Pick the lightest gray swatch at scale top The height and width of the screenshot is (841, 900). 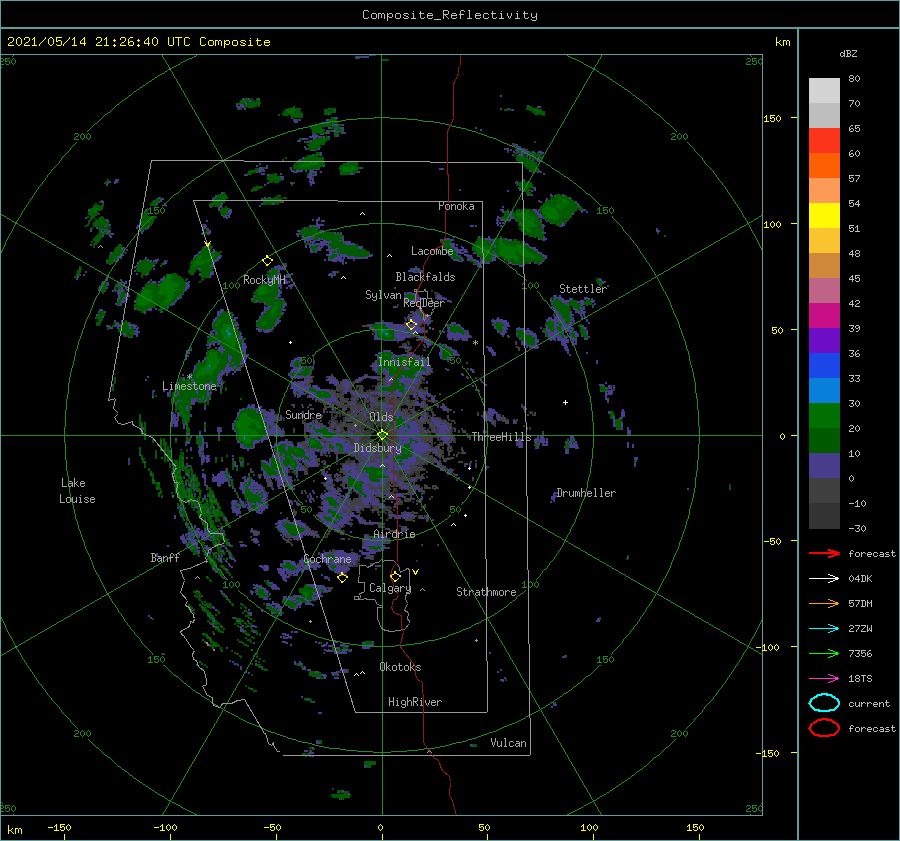pyautogui.click(x=824, y=91)
